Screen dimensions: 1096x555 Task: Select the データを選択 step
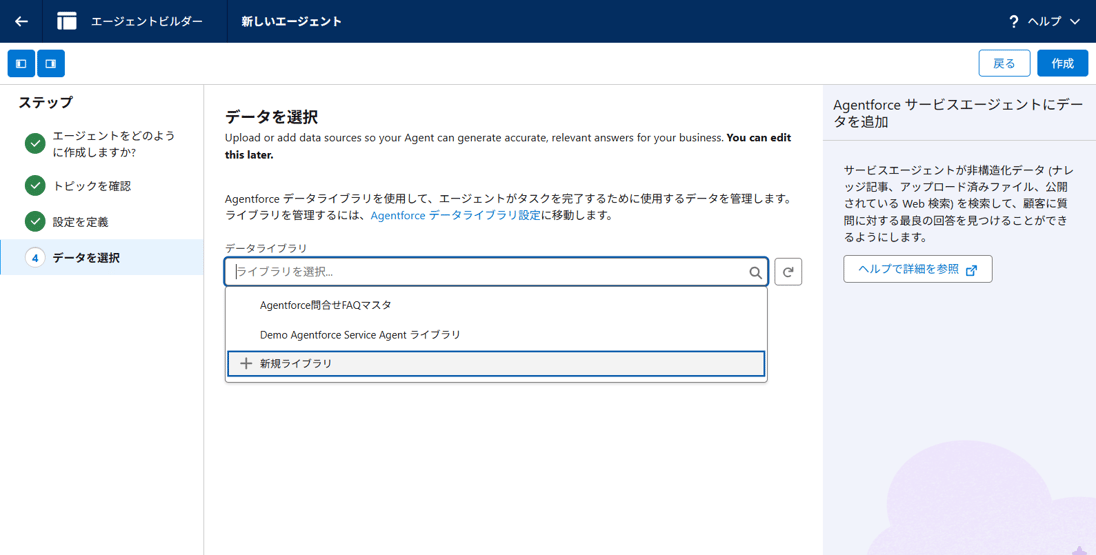click(102, 257)
